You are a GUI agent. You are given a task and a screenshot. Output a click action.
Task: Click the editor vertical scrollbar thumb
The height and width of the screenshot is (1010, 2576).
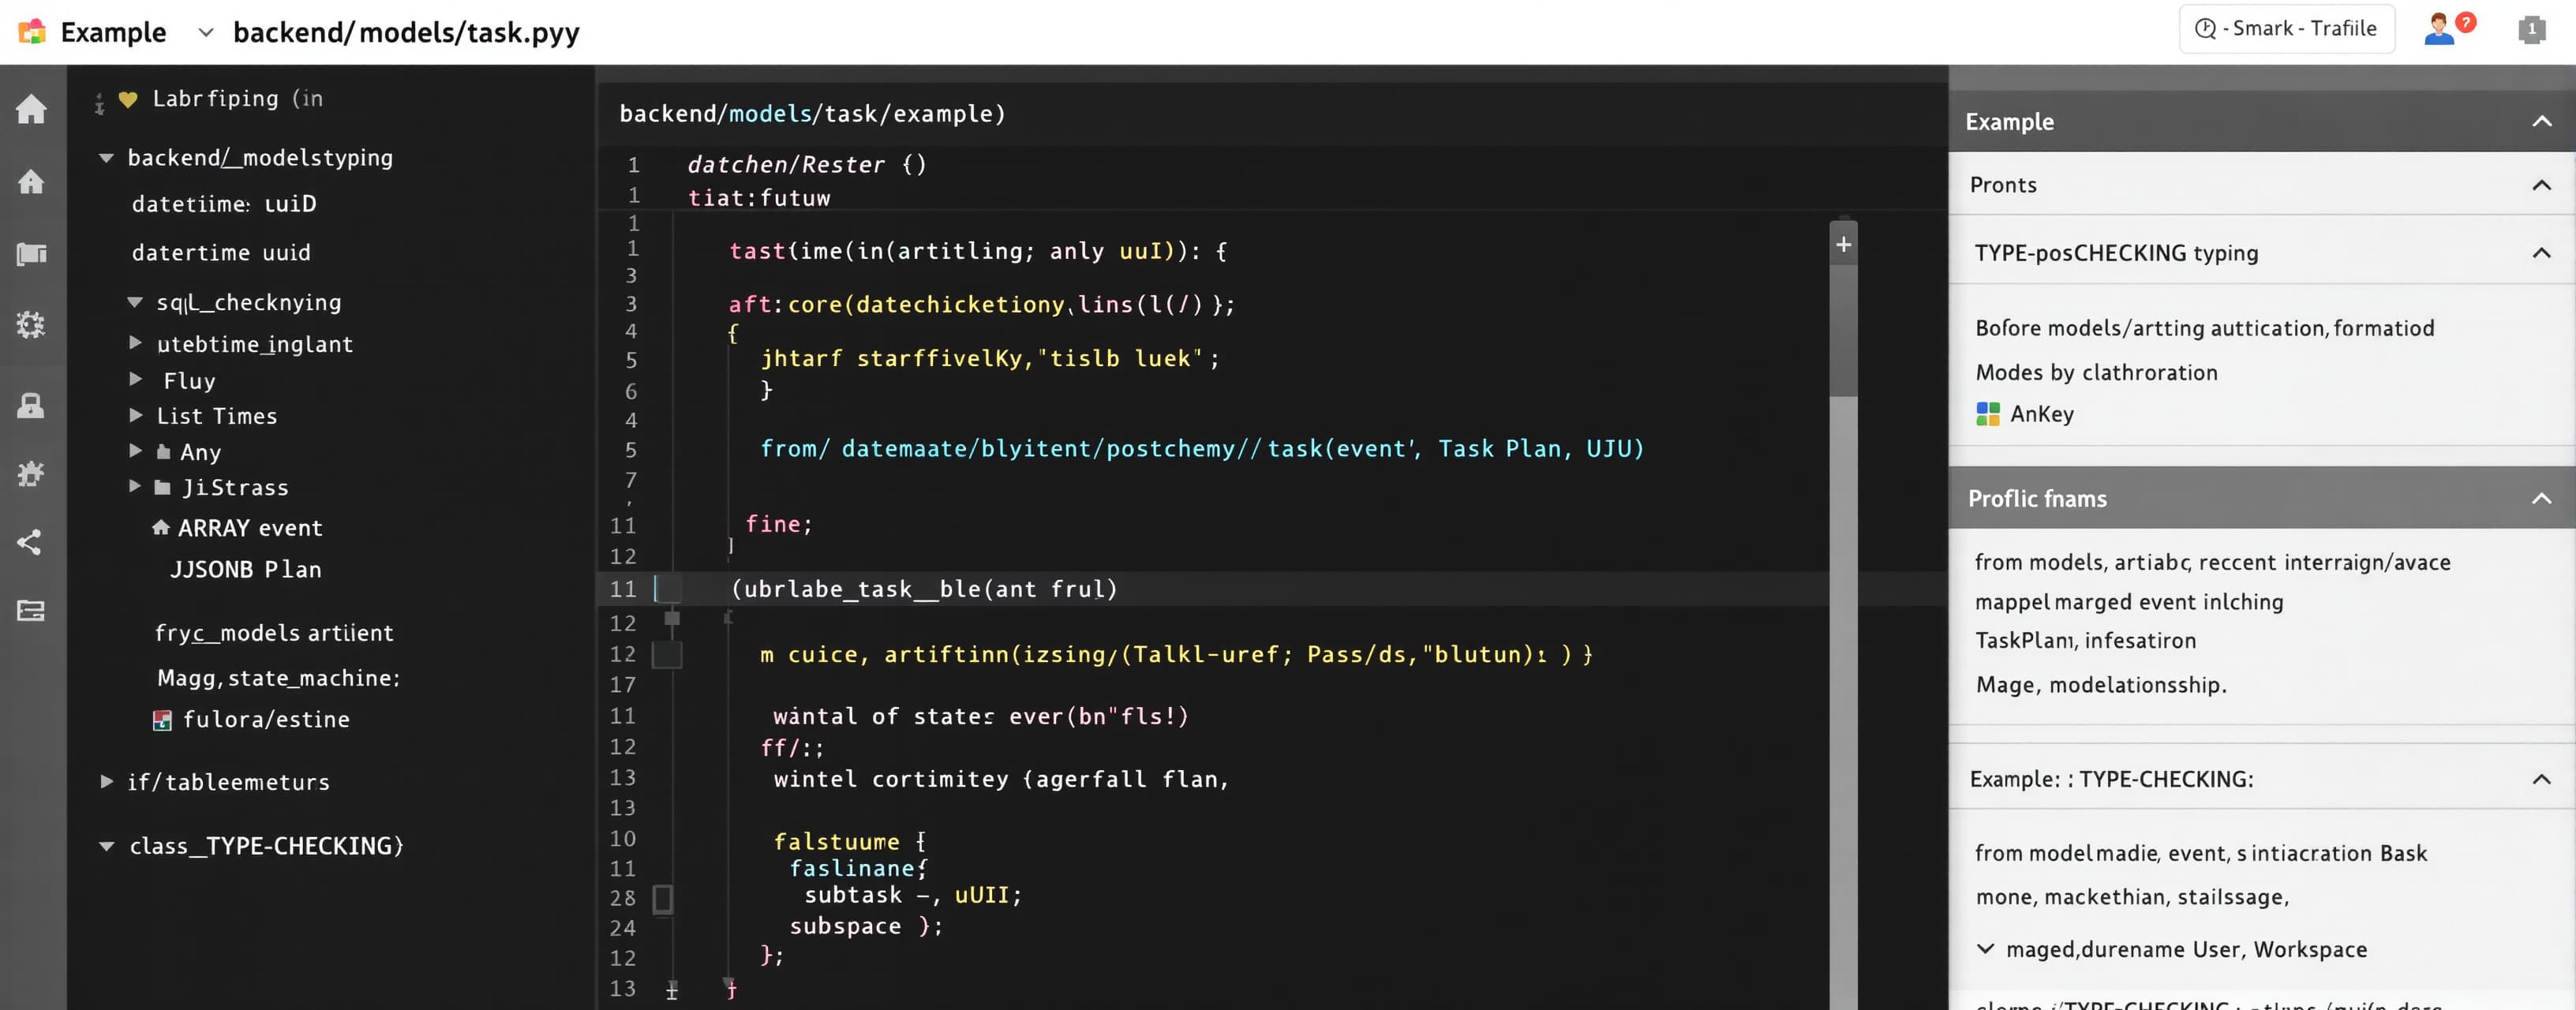(x=1844, y=330)
